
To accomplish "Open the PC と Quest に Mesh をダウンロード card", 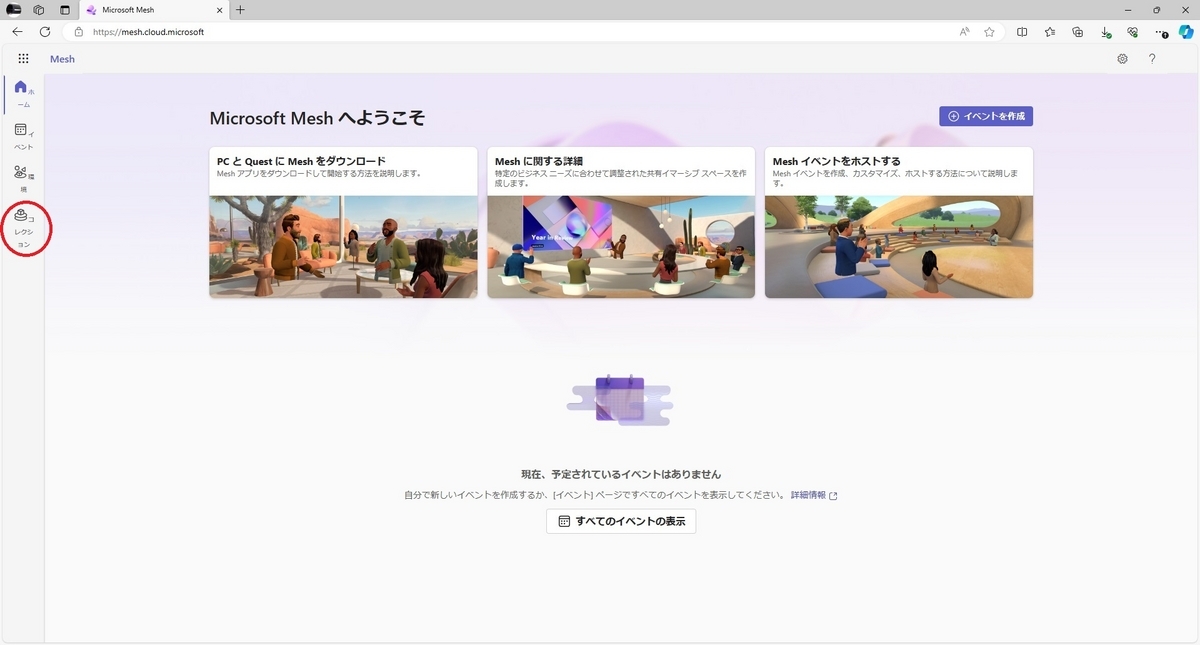I will click(343, 222).
